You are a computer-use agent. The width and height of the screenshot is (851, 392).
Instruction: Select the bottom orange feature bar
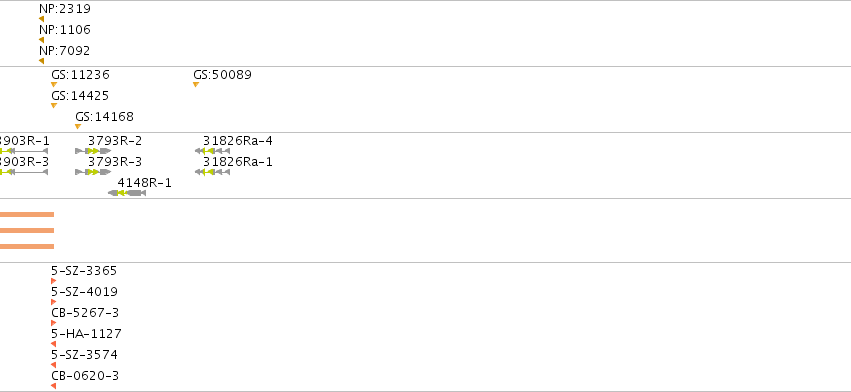tap(27, 246)
